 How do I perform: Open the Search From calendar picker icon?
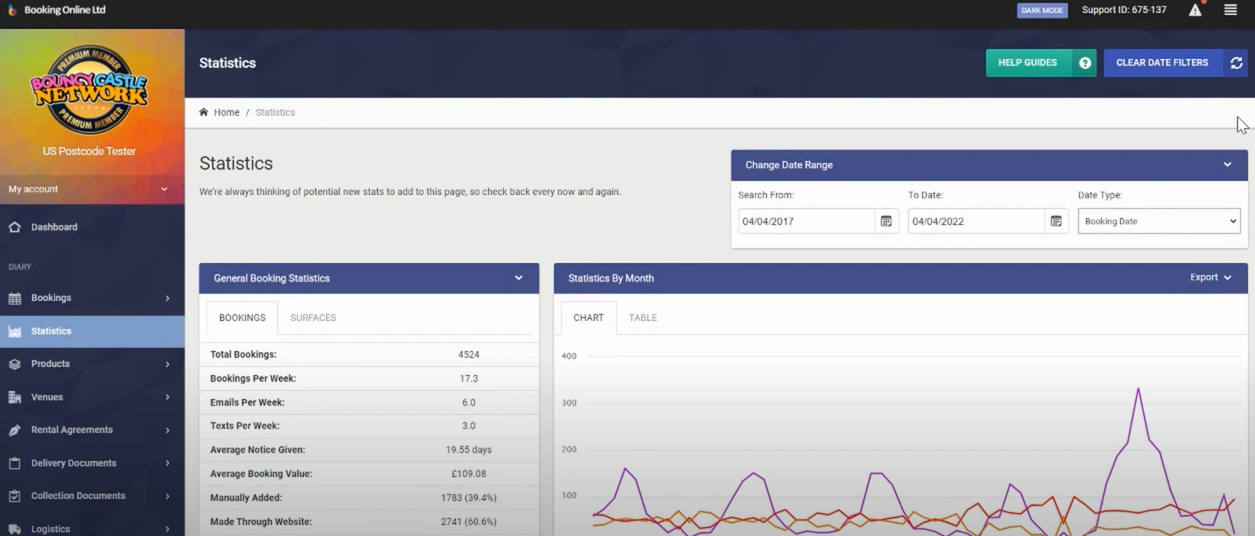click(x=886, y=221)
